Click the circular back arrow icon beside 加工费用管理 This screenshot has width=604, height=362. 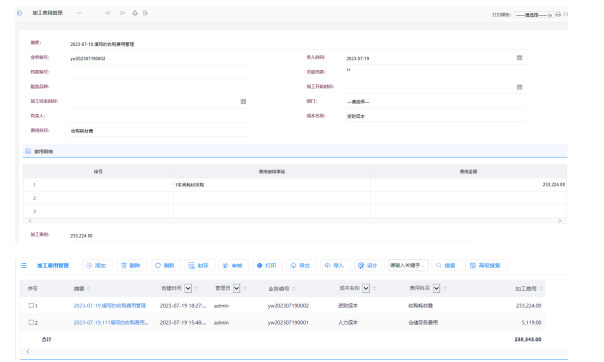[19, 13]
